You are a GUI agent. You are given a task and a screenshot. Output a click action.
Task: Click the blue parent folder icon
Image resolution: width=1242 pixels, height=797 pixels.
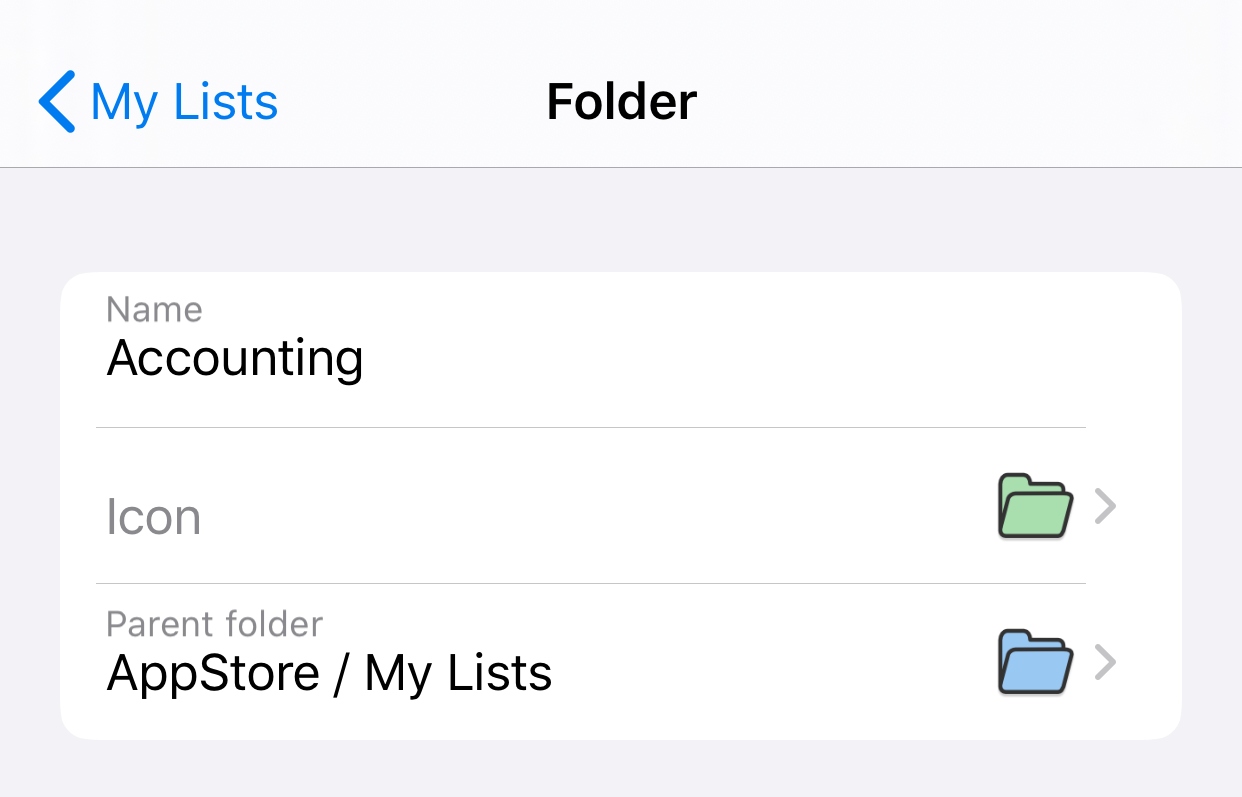coord(1035,662)
